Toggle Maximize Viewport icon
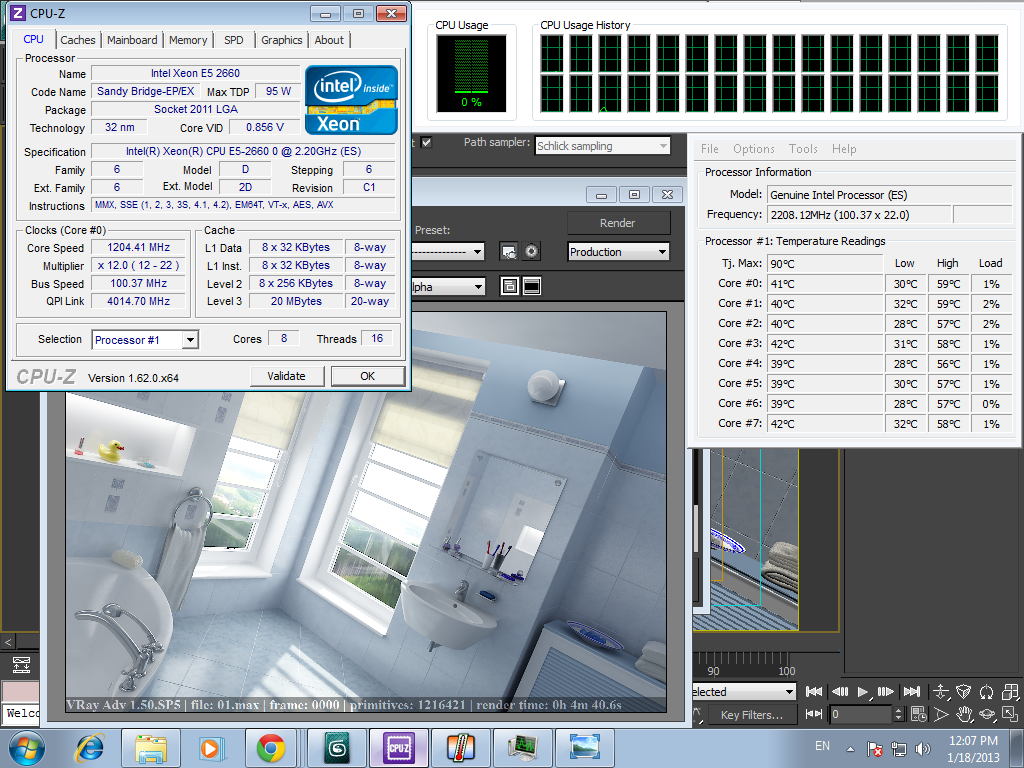 [x=1009, y=714]
